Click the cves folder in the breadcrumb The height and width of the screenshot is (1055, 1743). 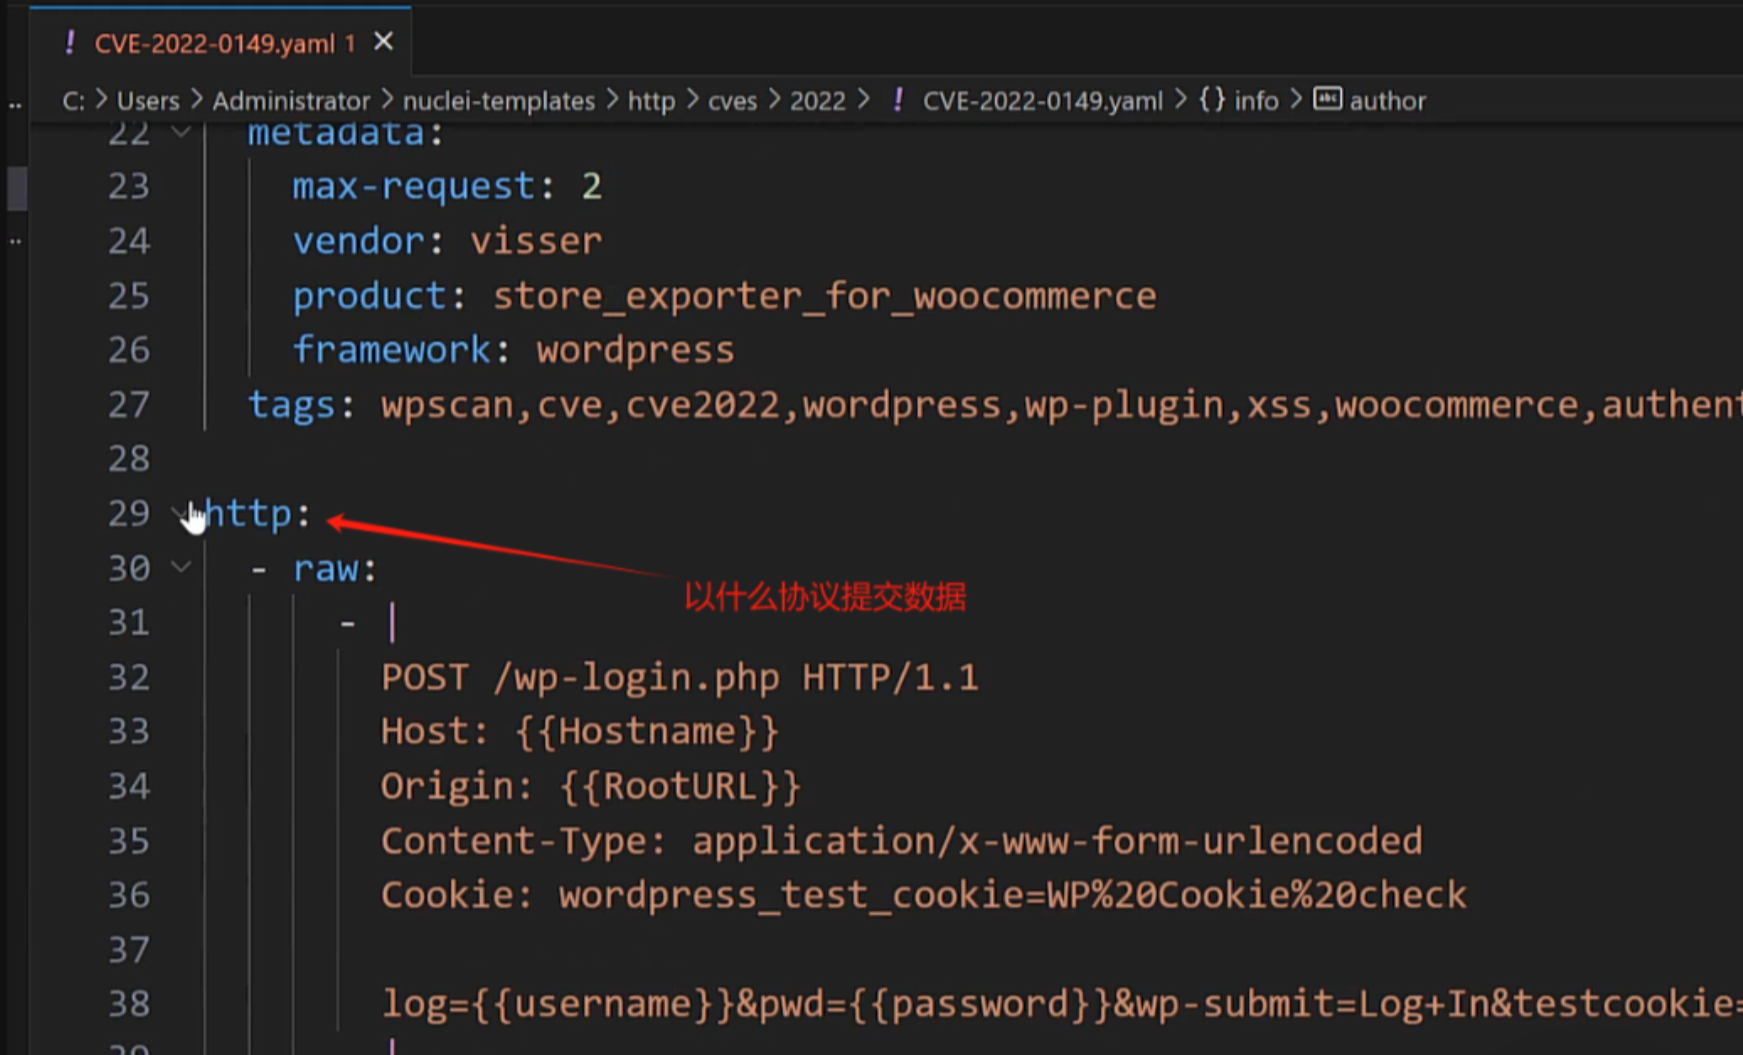pyautogui.click(x=732, y=101)
